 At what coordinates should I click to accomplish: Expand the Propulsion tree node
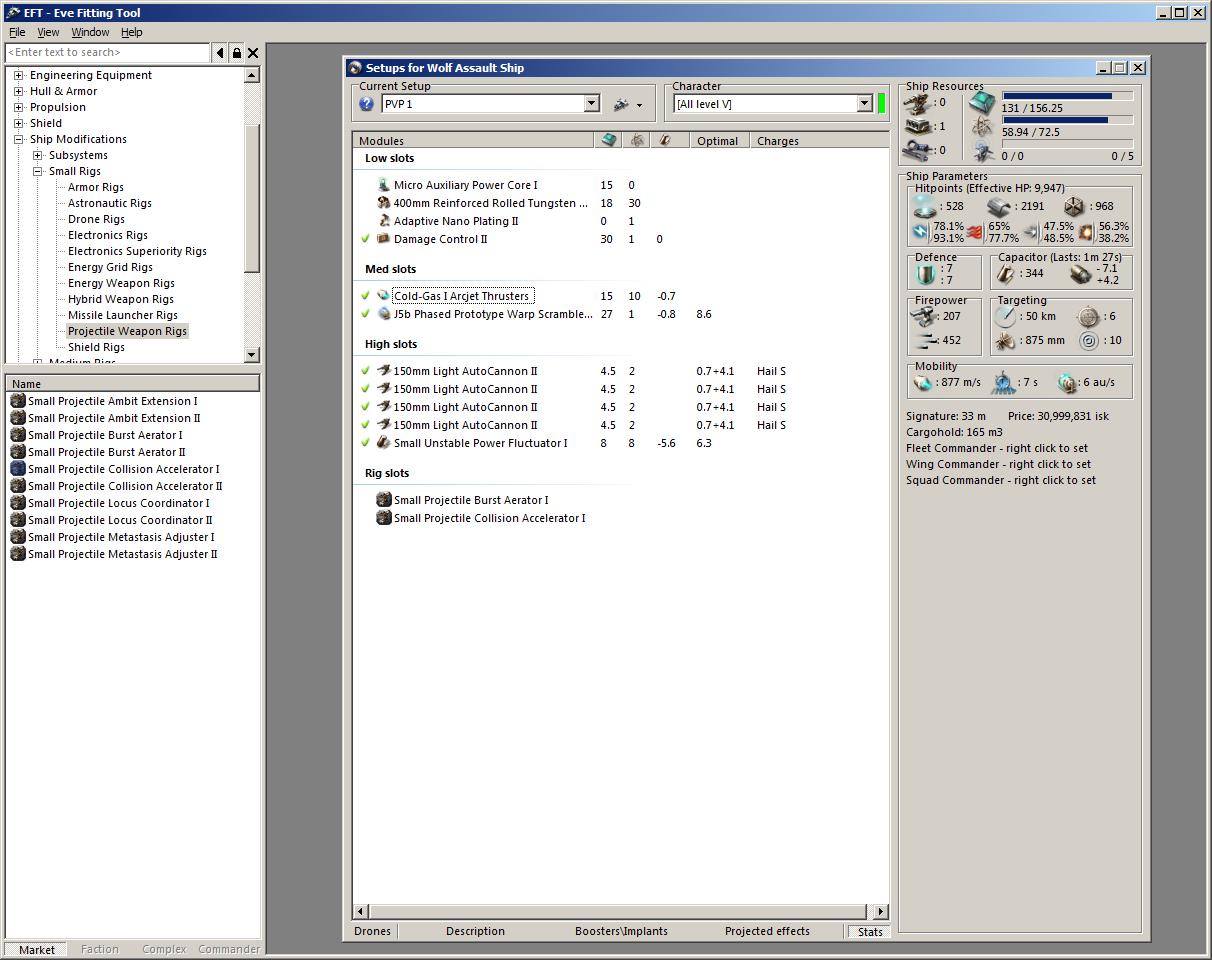click(18, 107)
